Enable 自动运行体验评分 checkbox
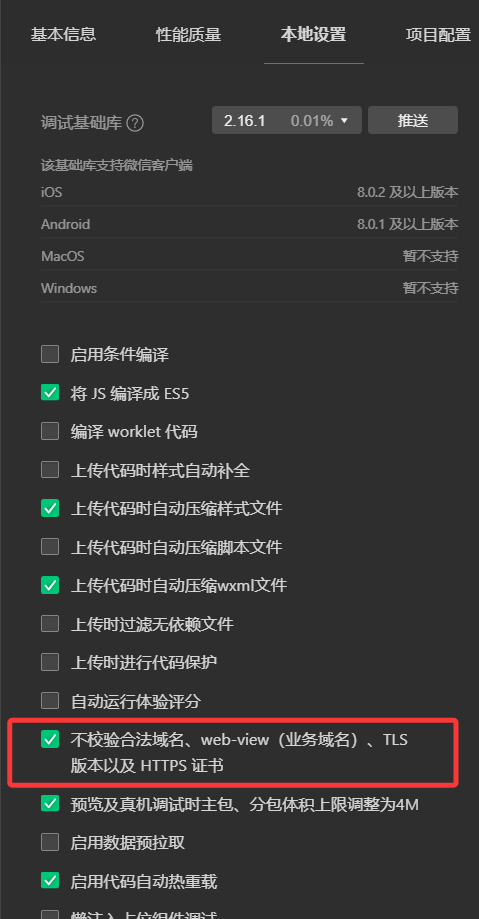The height and width of the screenshot is (919, 479). click(x=50, y=700)
